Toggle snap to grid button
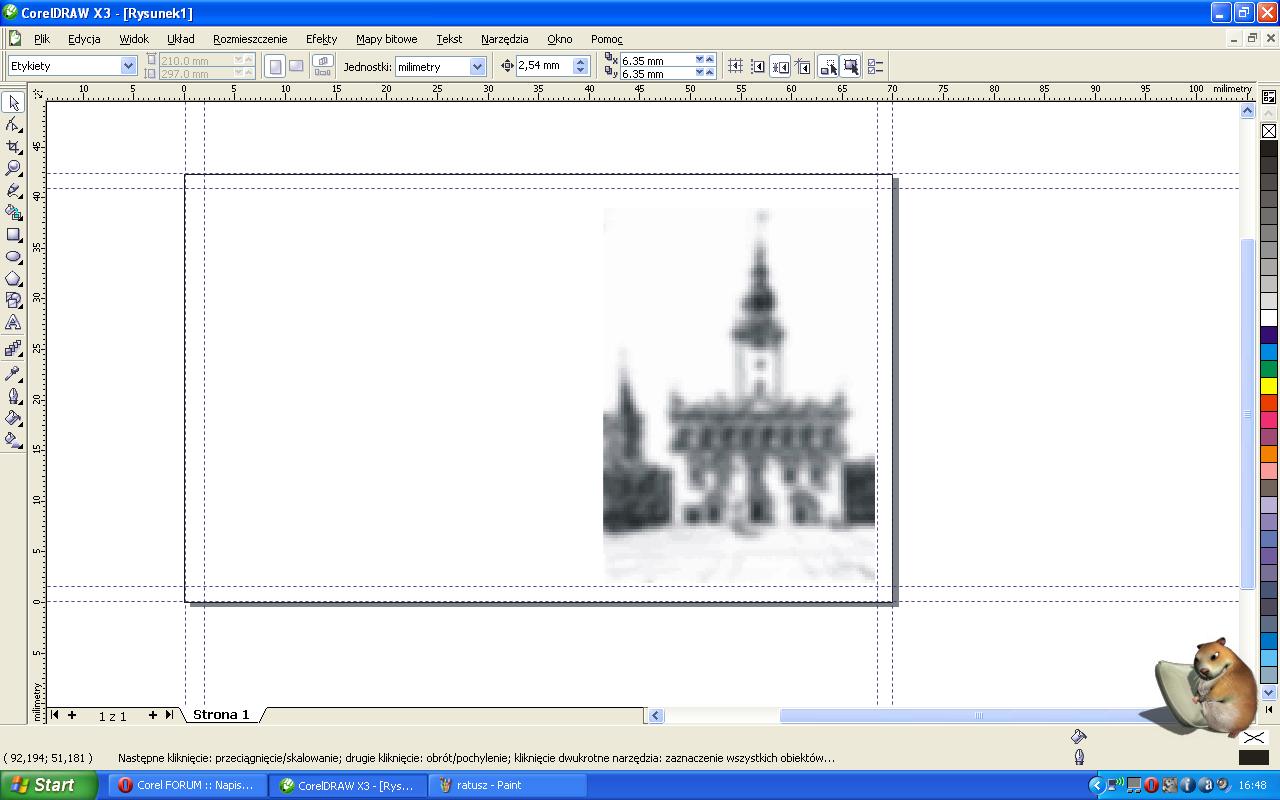1280x800 pixels. tap(735, 66)
